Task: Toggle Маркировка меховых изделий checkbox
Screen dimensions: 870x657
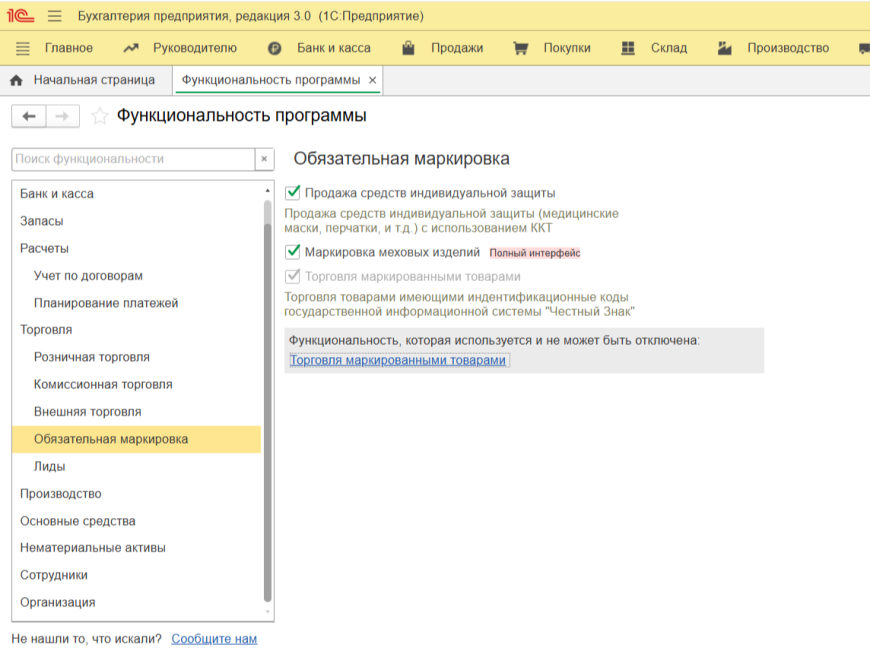Action: [293, 252]
